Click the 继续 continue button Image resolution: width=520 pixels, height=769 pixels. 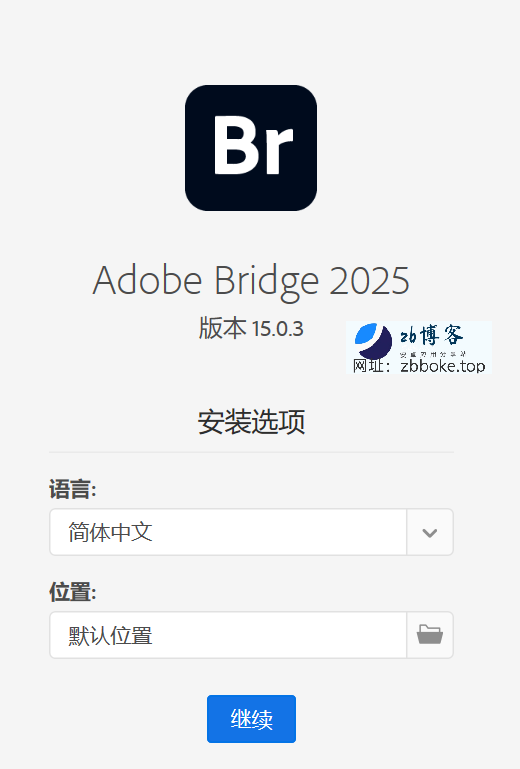(251, 719)
